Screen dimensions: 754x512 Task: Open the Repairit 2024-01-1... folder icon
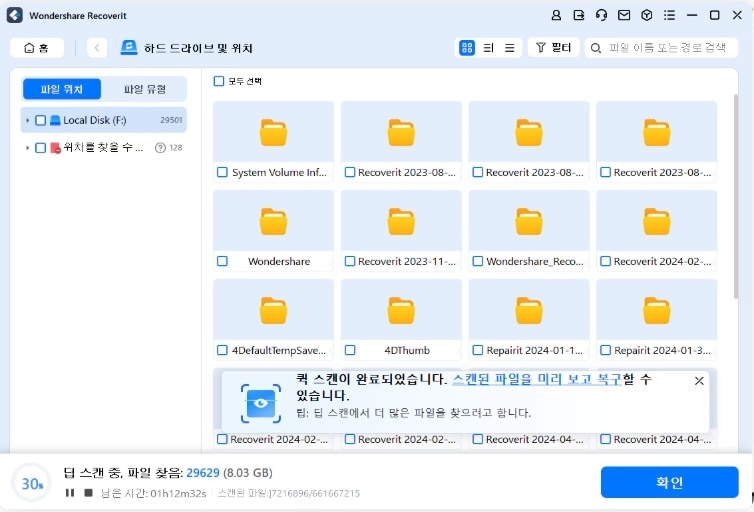529,311
